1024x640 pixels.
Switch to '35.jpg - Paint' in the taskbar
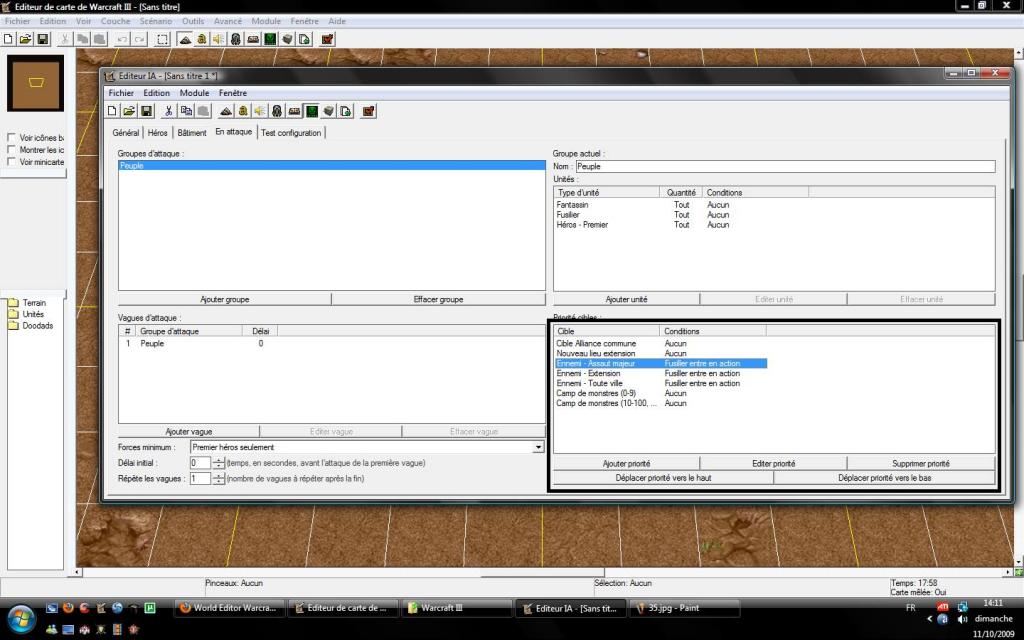(685, 608)
